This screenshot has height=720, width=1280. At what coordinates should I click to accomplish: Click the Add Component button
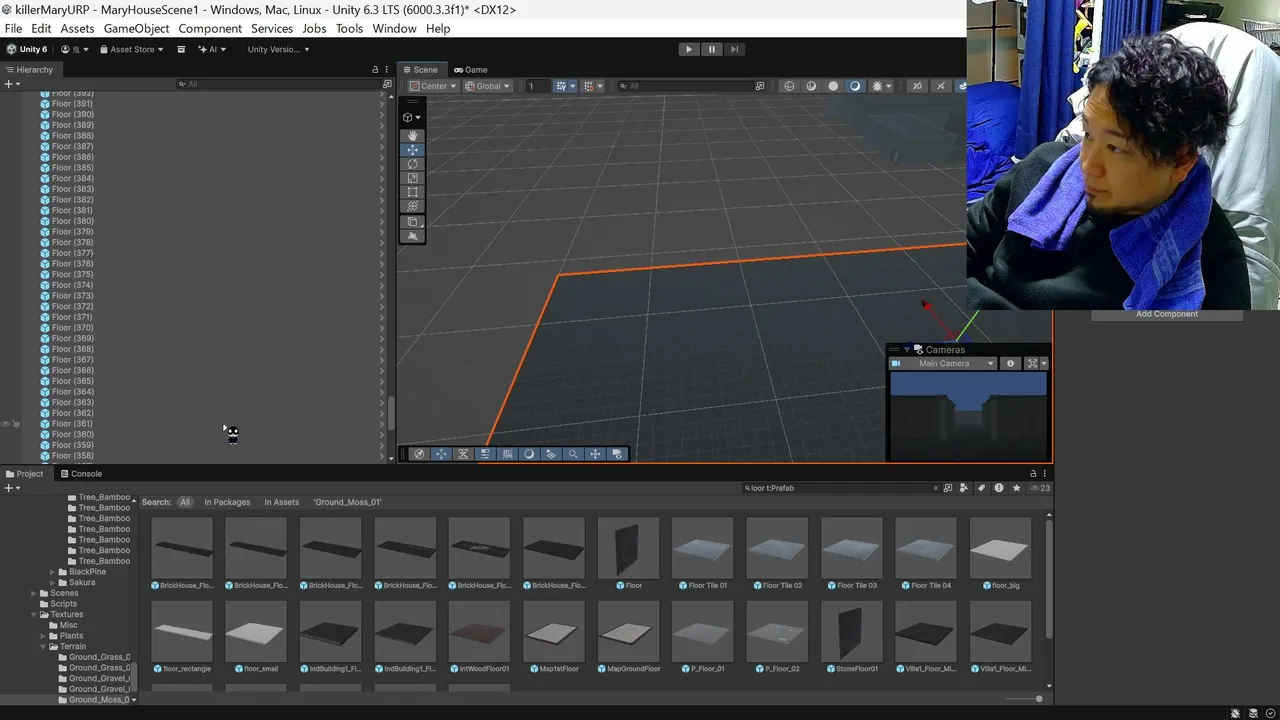tap(1166, 314)
